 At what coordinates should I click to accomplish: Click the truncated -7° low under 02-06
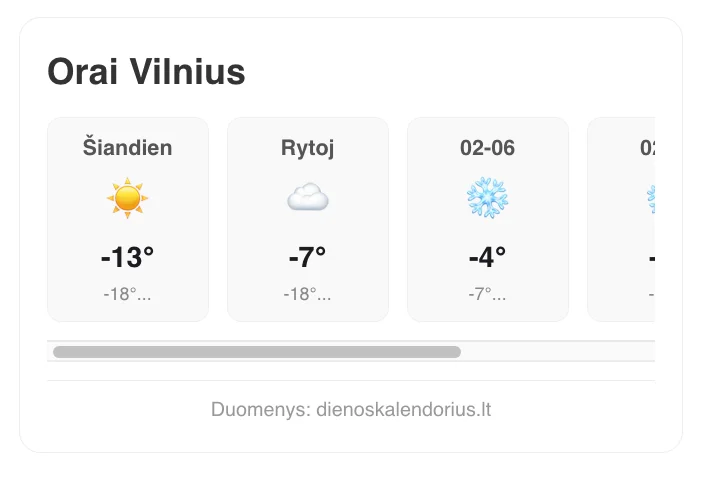[x=488, y=295]
